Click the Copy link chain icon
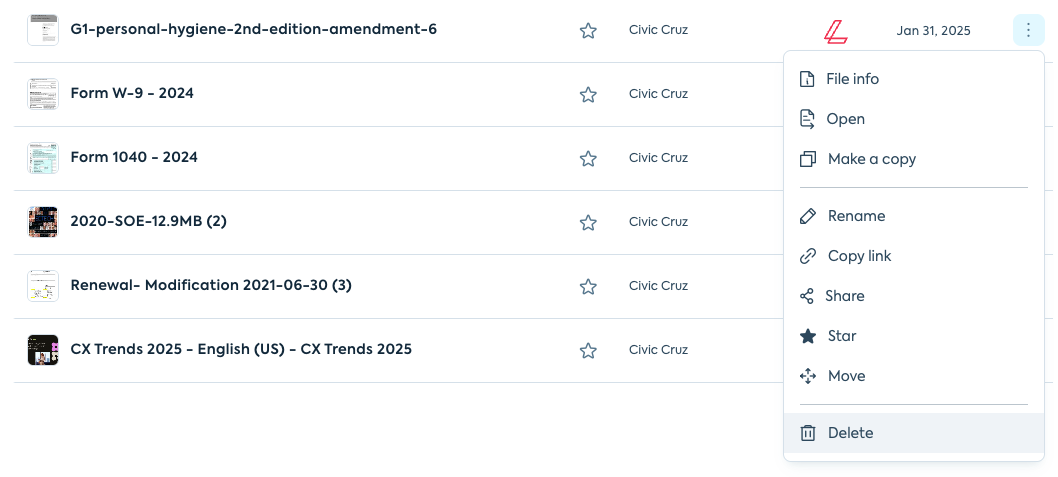The height and width of the screenshot is (477, 1058). point(808,256)
